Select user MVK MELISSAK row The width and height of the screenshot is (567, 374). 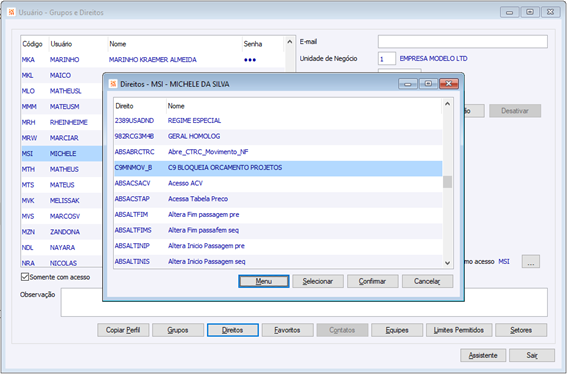62,201
